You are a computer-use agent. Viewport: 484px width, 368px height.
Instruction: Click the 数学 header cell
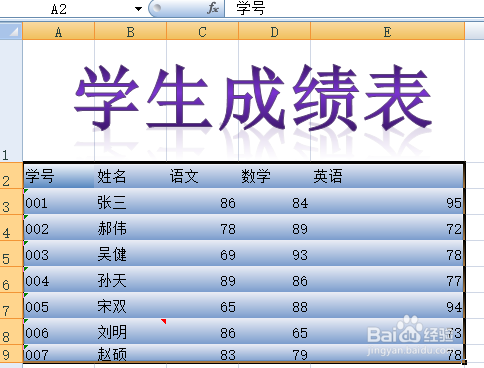(275, 176)
